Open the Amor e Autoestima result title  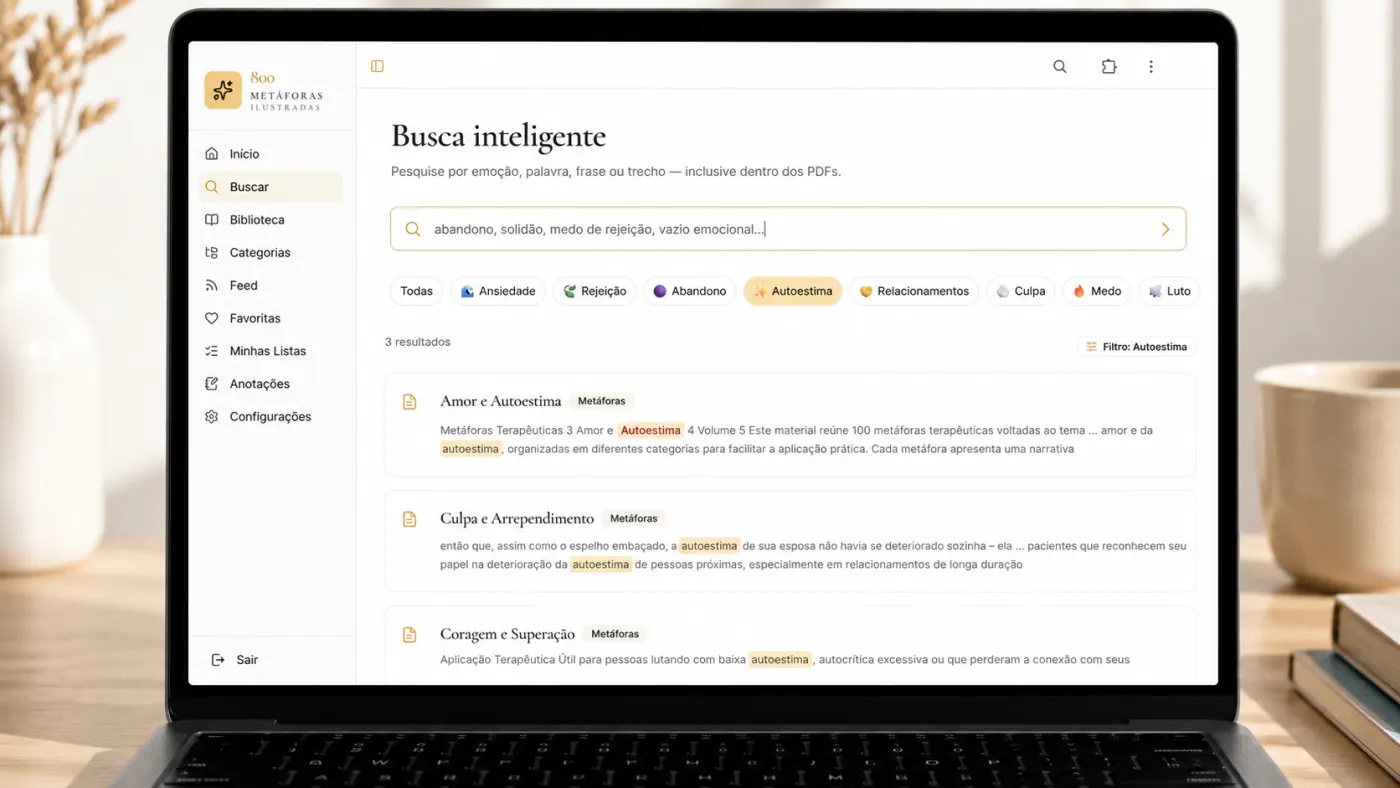click(x=501, y=401)
